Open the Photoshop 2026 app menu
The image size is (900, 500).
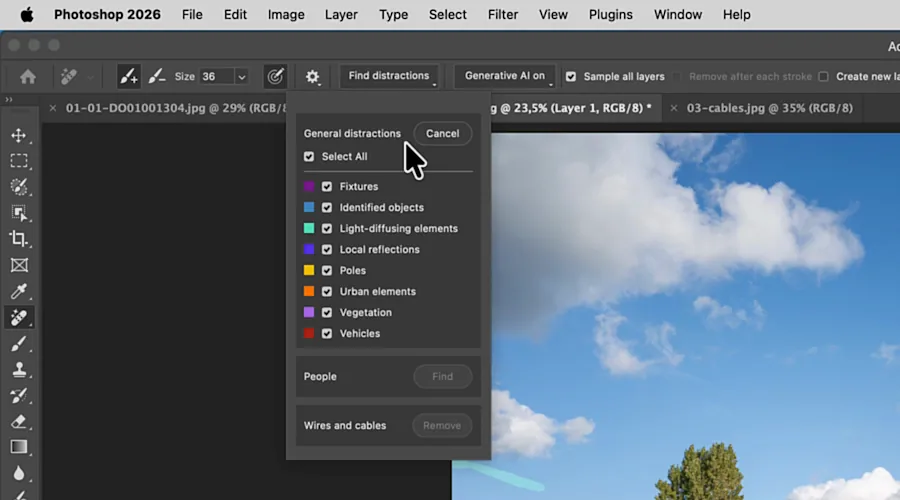[107, 15]
